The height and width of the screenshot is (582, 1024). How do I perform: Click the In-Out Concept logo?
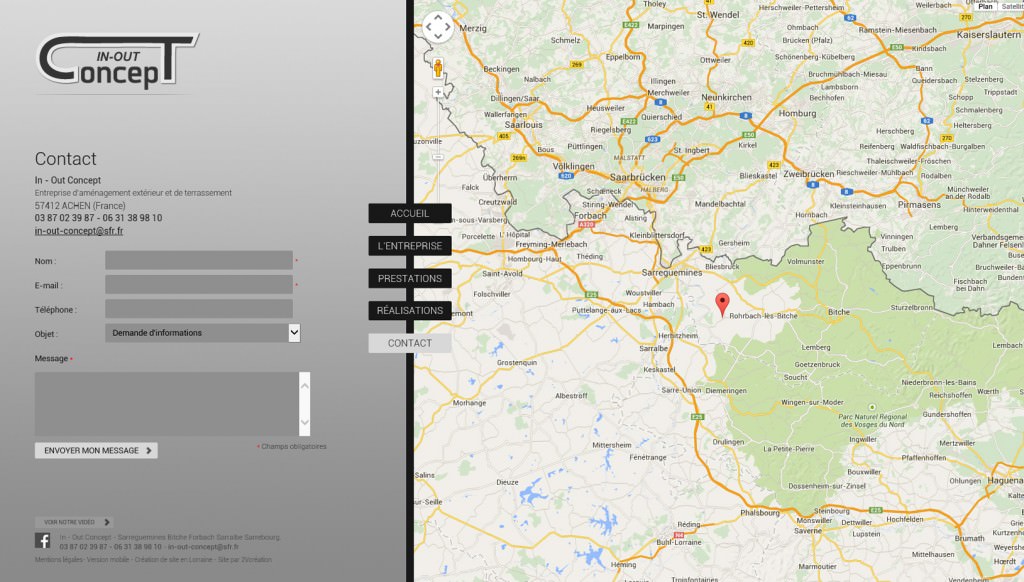[x=118, y=61]
